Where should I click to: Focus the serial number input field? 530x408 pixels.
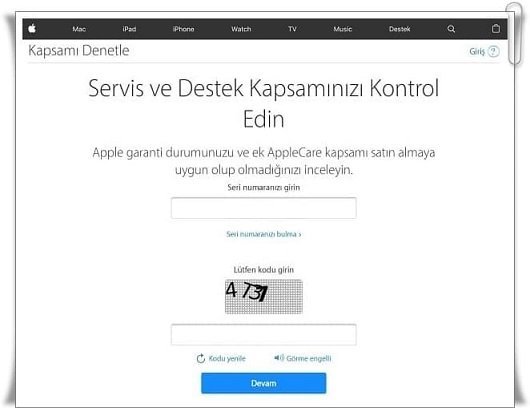(x=264, y=208)
